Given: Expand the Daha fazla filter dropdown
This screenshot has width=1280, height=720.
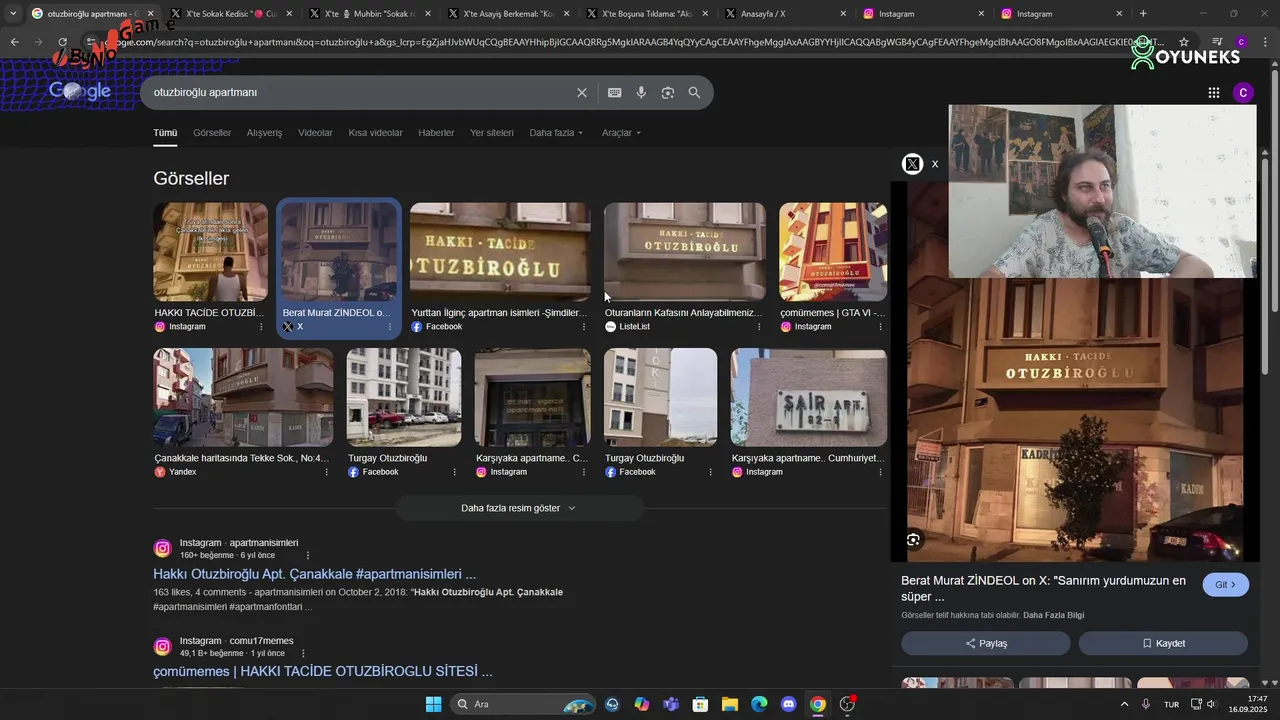Looking at the screenshot, I should pos(556,133).
